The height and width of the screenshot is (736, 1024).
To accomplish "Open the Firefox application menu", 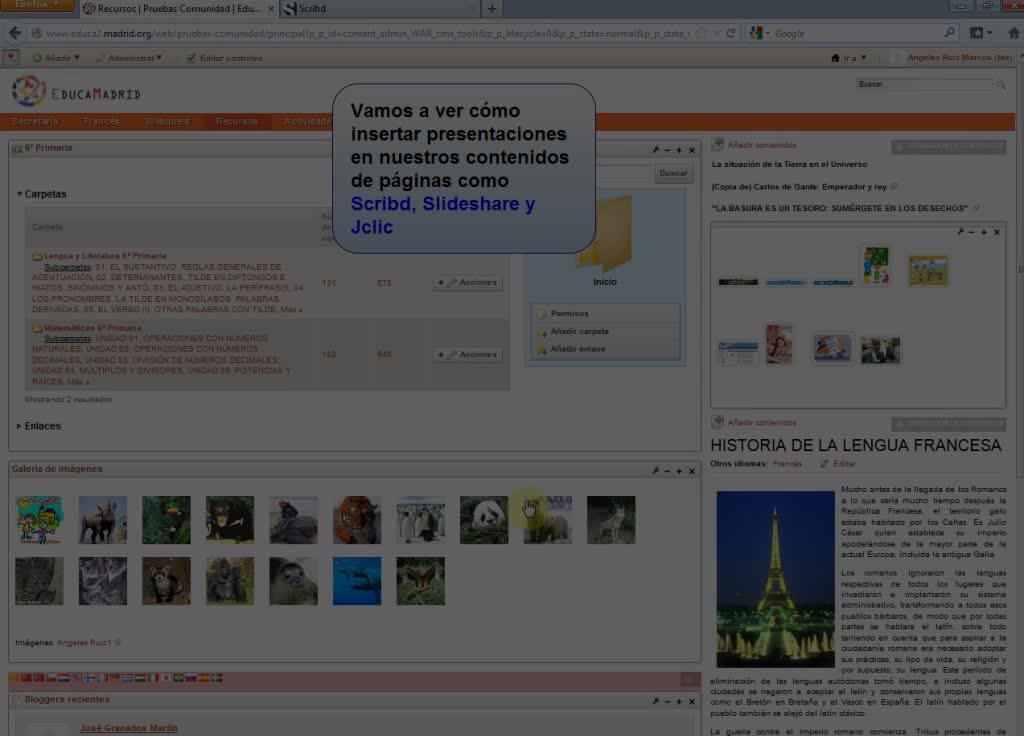I will [x=37, y=5].
